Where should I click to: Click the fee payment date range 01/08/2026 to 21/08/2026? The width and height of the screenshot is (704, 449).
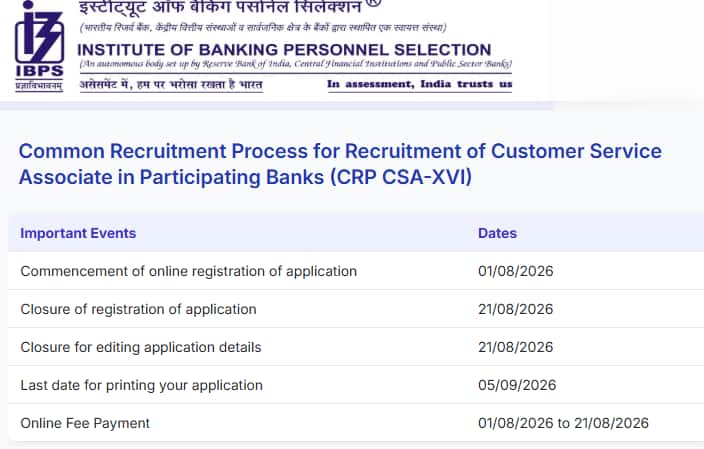click(x=563, y=423)
